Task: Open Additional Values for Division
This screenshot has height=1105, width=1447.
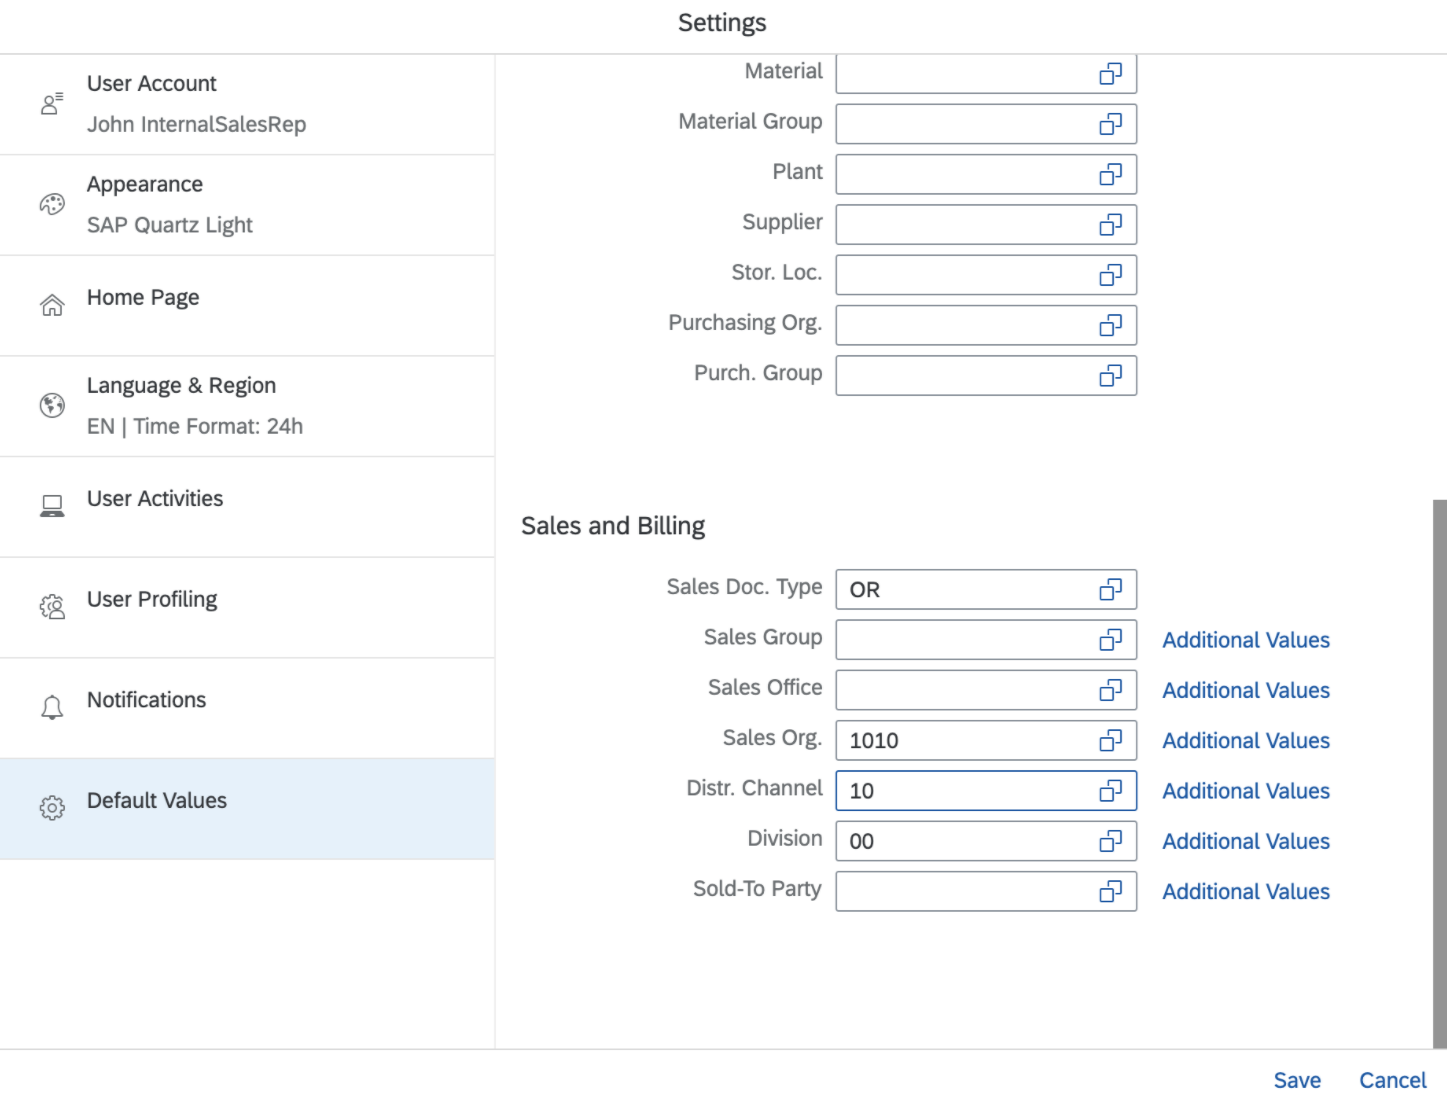Action: click(x=1246, y=841)
